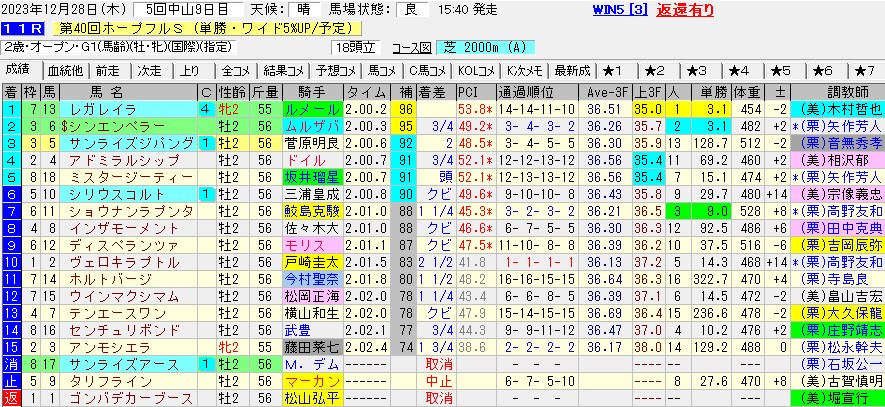Select the 最新成 tab

[x=570, y=71]
